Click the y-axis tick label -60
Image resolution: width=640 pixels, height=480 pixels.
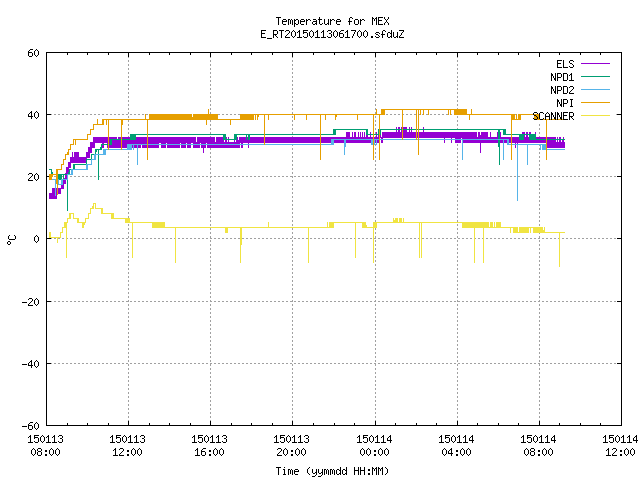coord(31,426)
